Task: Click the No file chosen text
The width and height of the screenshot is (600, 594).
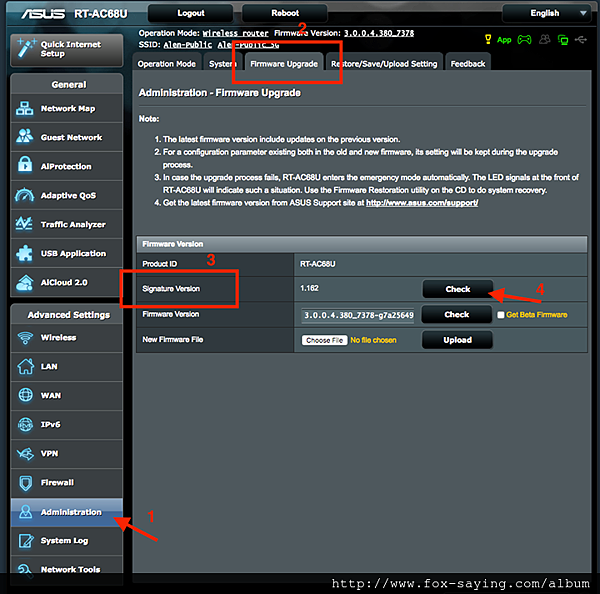Action: click(x=373, y=340)
